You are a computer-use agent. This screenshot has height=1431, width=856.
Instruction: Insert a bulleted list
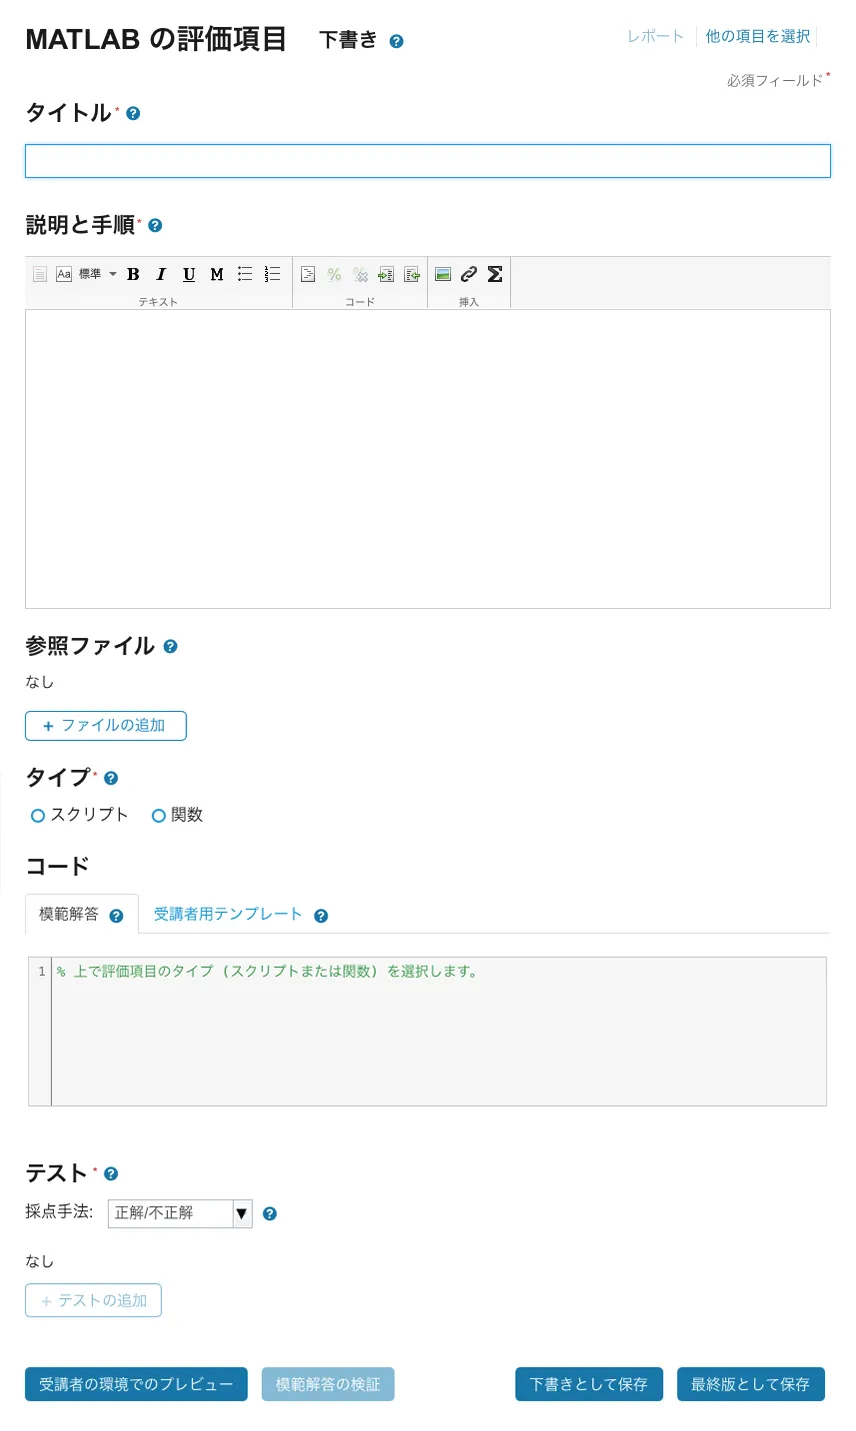(x=245, y=274)
